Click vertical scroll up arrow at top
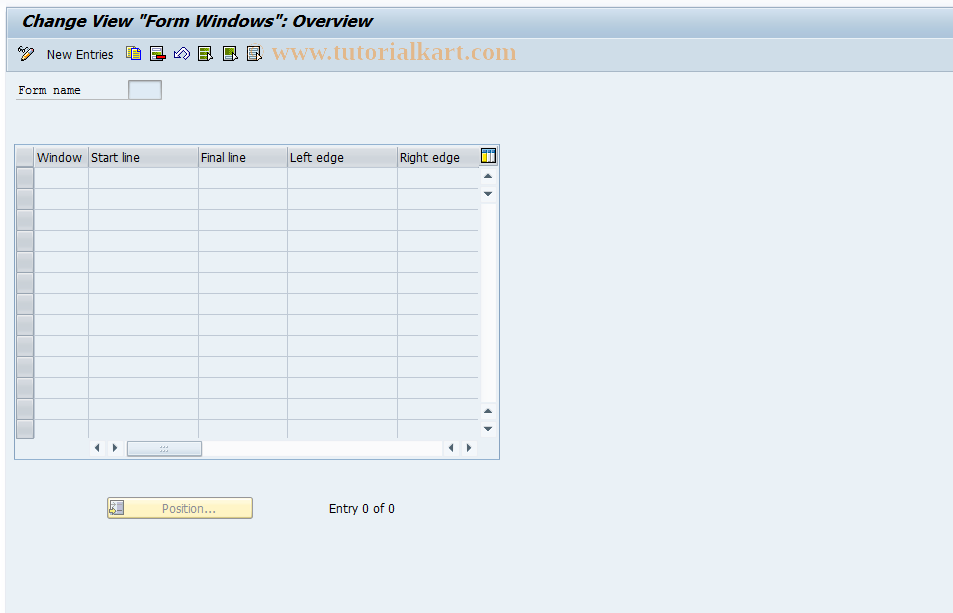Screen dimensions: 953x613 pos(488,176)
